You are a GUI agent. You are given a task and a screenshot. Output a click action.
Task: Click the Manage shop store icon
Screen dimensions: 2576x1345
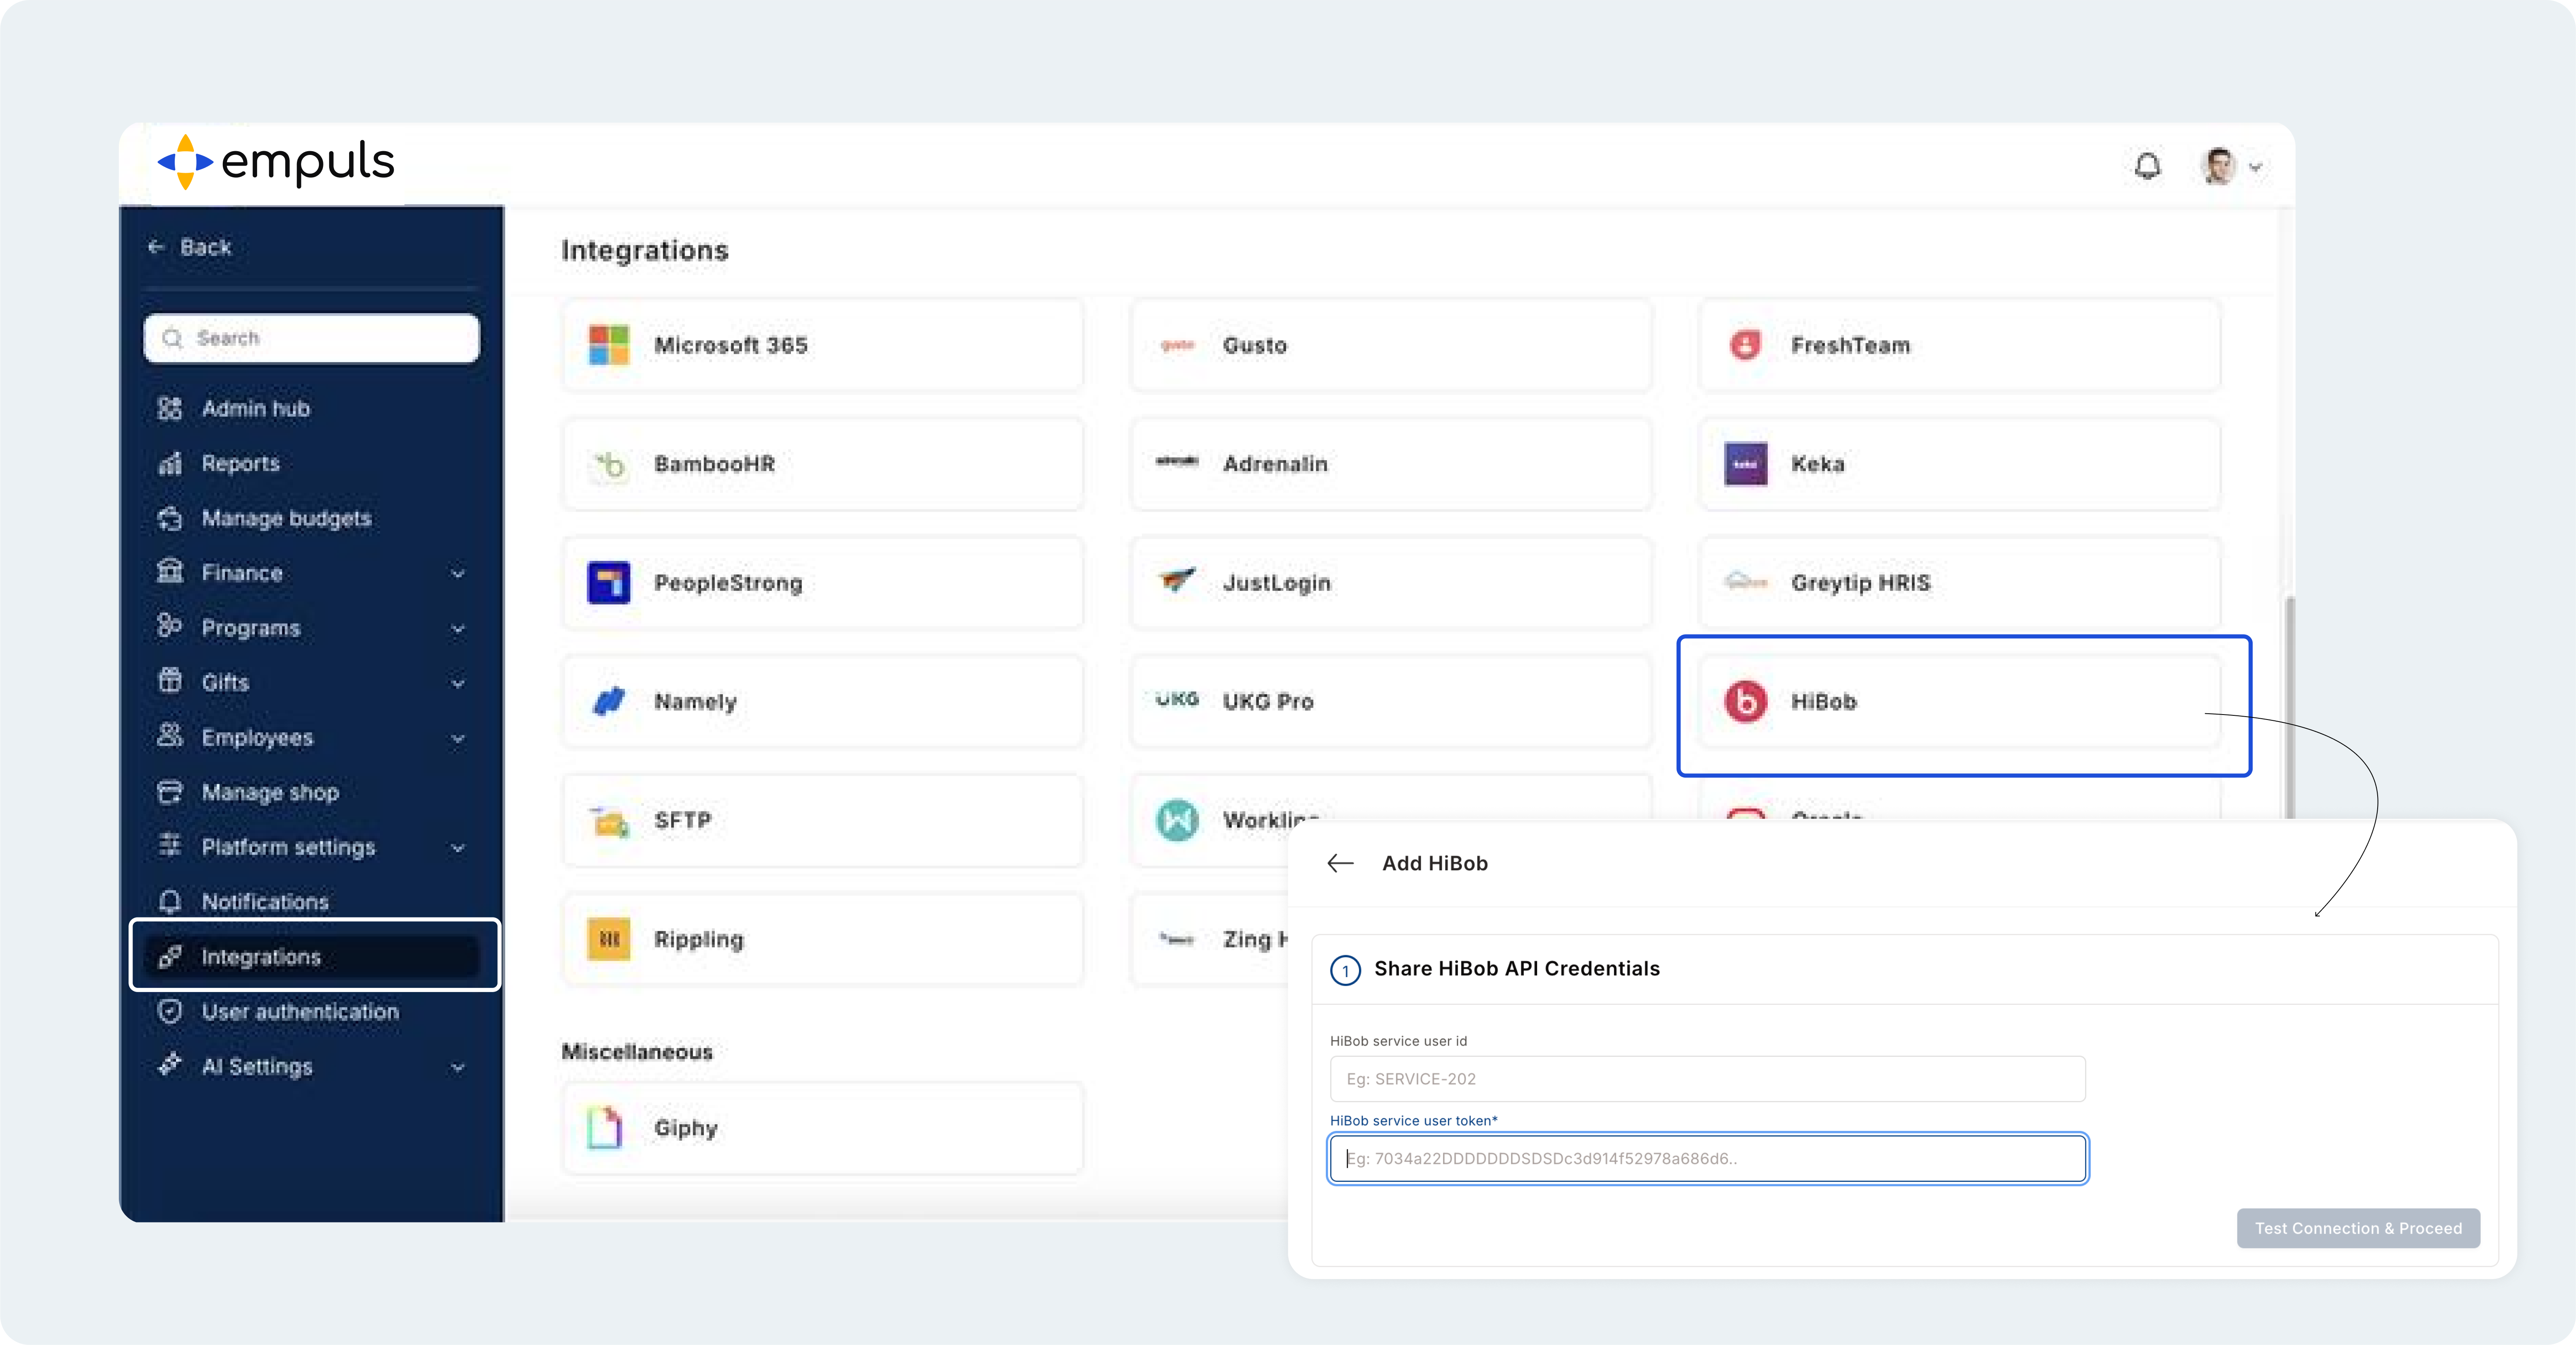point(170,792)
